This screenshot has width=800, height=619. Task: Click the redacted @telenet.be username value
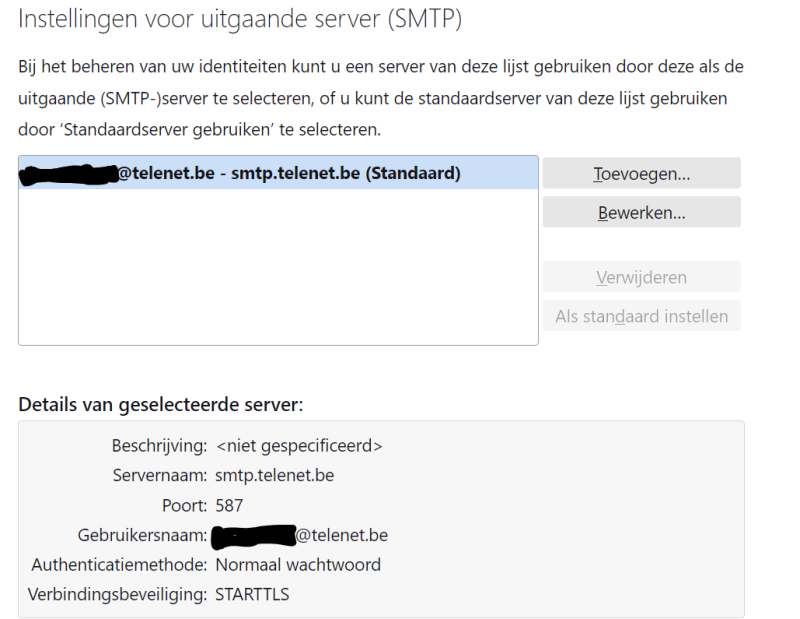[x=302, y=535]
